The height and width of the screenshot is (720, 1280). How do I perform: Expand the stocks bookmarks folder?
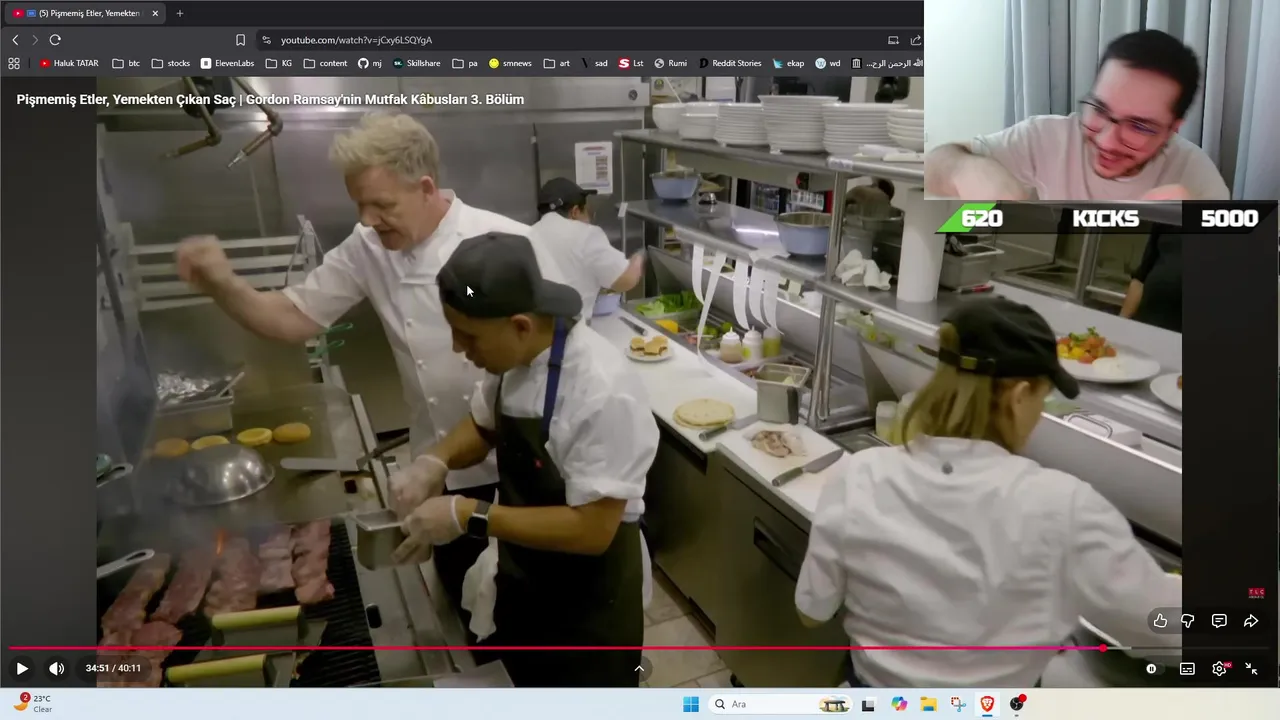pos(171,63)
